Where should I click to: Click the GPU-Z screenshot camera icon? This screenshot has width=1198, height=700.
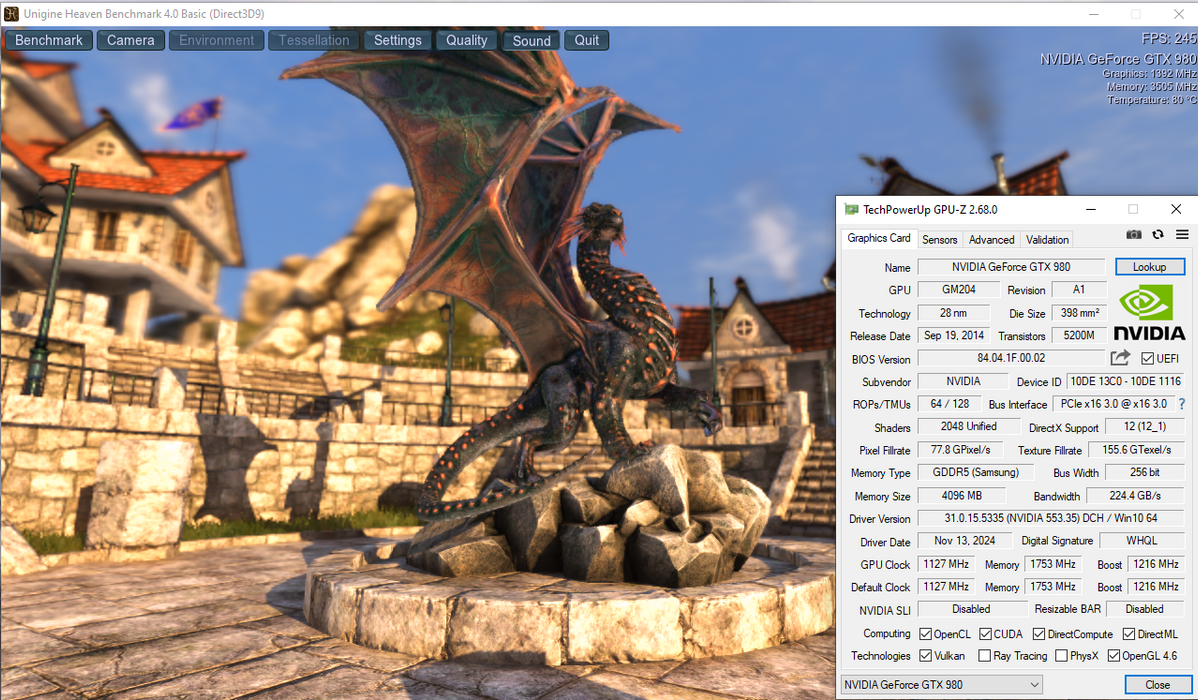point(1133,234)
